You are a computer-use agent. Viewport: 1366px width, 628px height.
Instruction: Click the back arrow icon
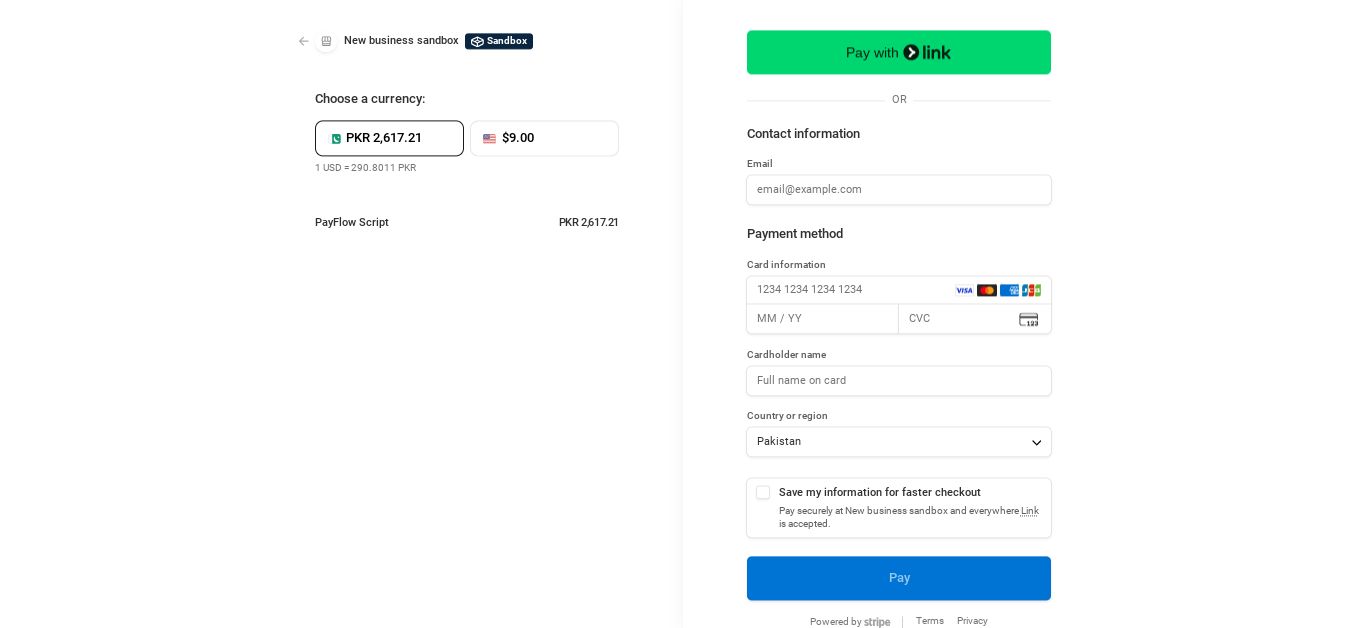coord(304,41)
